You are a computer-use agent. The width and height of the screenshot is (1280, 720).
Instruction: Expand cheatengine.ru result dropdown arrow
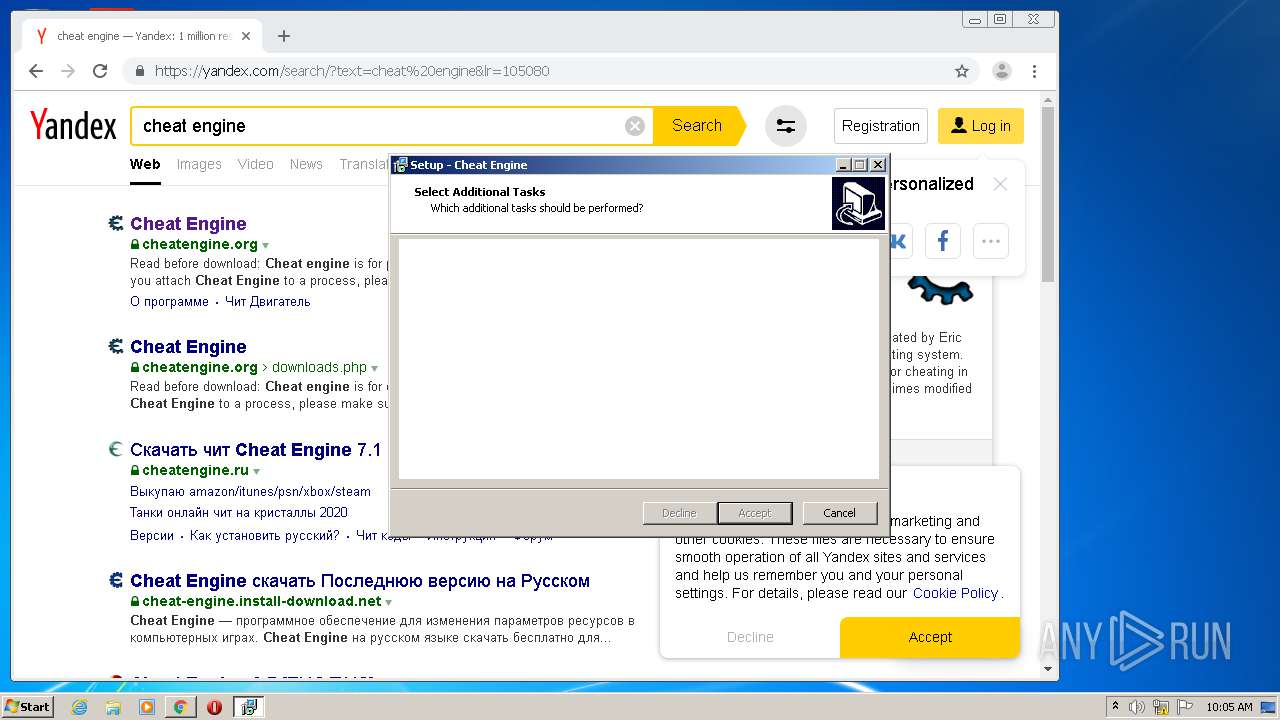(256, 471)
